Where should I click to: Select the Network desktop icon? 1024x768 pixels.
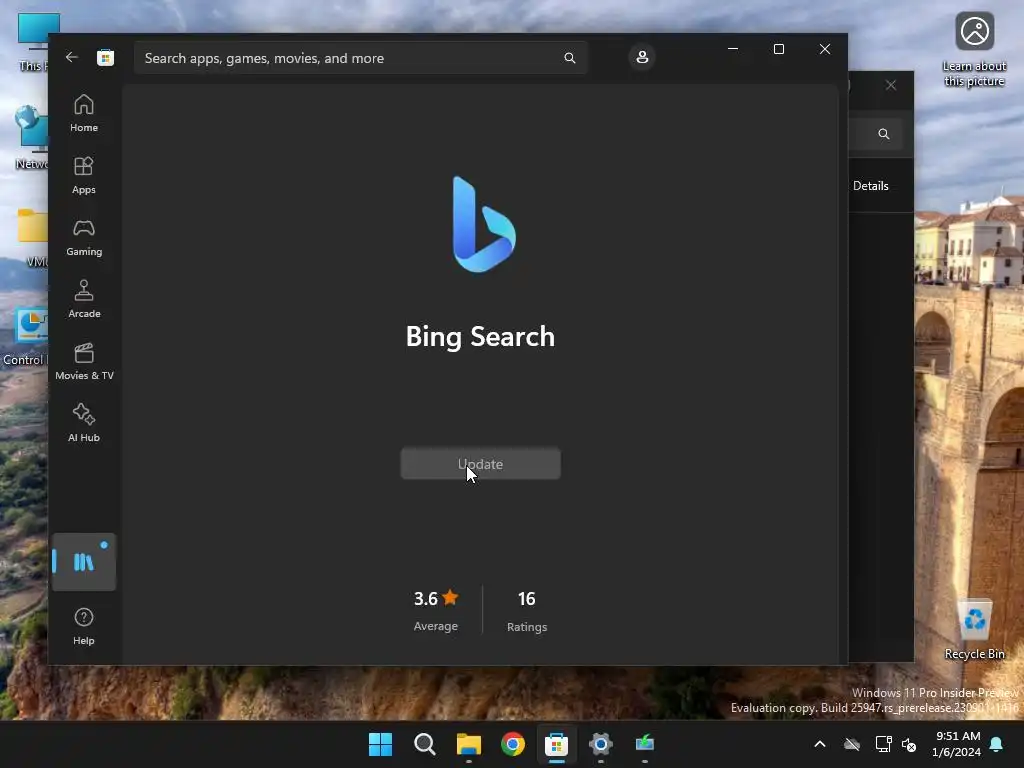31,137
